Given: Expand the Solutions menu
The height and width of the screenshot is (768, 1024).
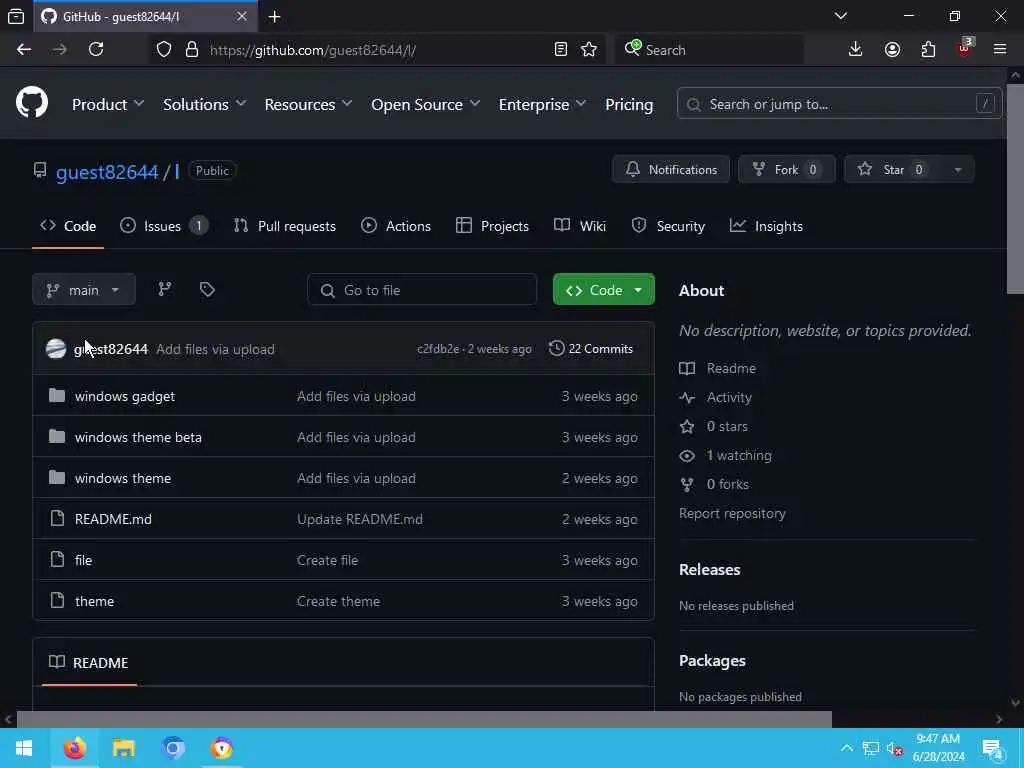Looking at the screenshot, I should [204, 104].
